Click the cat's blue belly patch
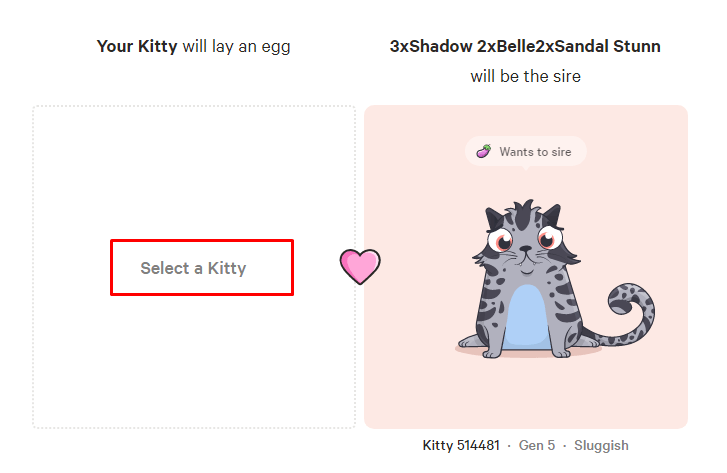Image resolution: width=727 pixels, height=473 pixels. click(x=526, y=318)
